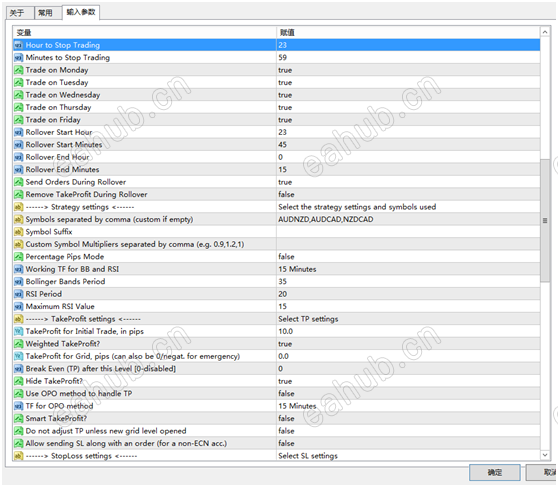Image resolution: width=558 pixels, height=487 pixels.
Task: Click the Bollinger Bands Period value 35
Action: pyautogui.click(x=408, y=282)
